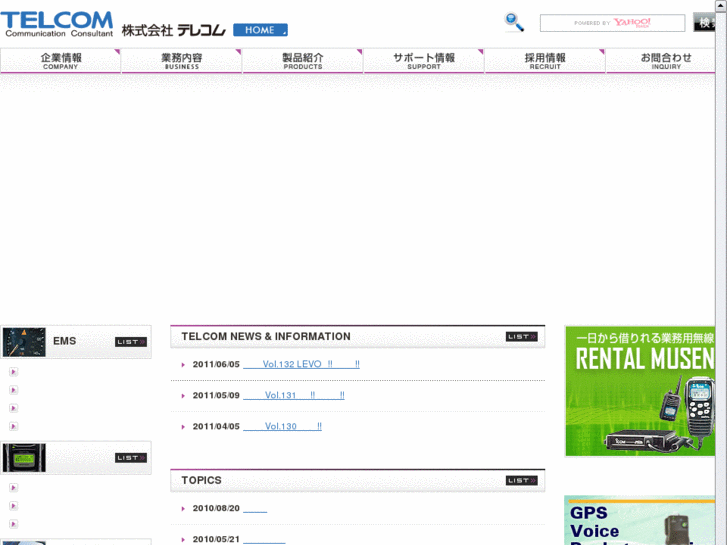The height and width of the screenshot is (545, 727).
Task: Click the blue HOME button
Action: 260,30
